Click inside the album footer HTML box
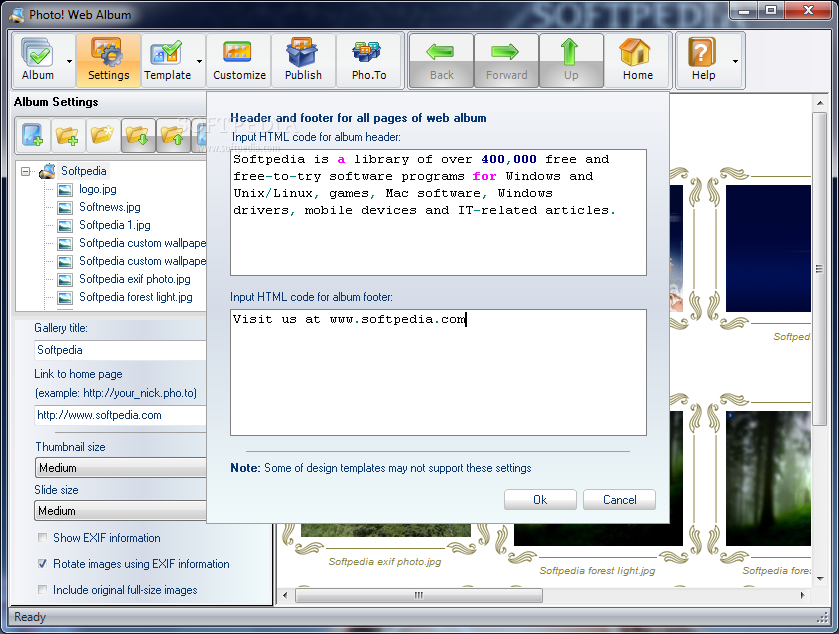 tap(438, 372)
